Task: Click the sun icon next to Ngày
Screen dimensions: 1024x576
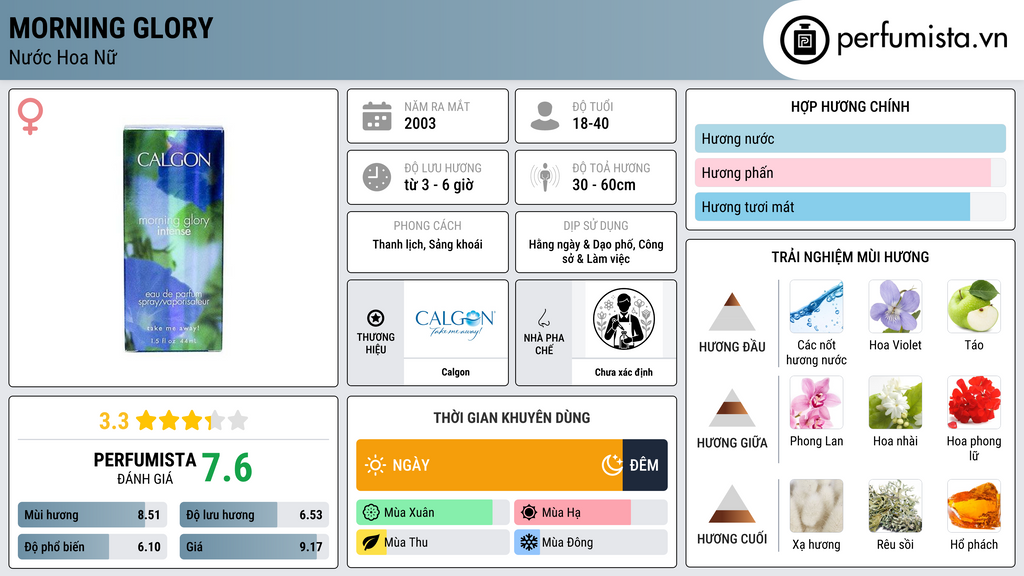Action: (x=376, y=465)
